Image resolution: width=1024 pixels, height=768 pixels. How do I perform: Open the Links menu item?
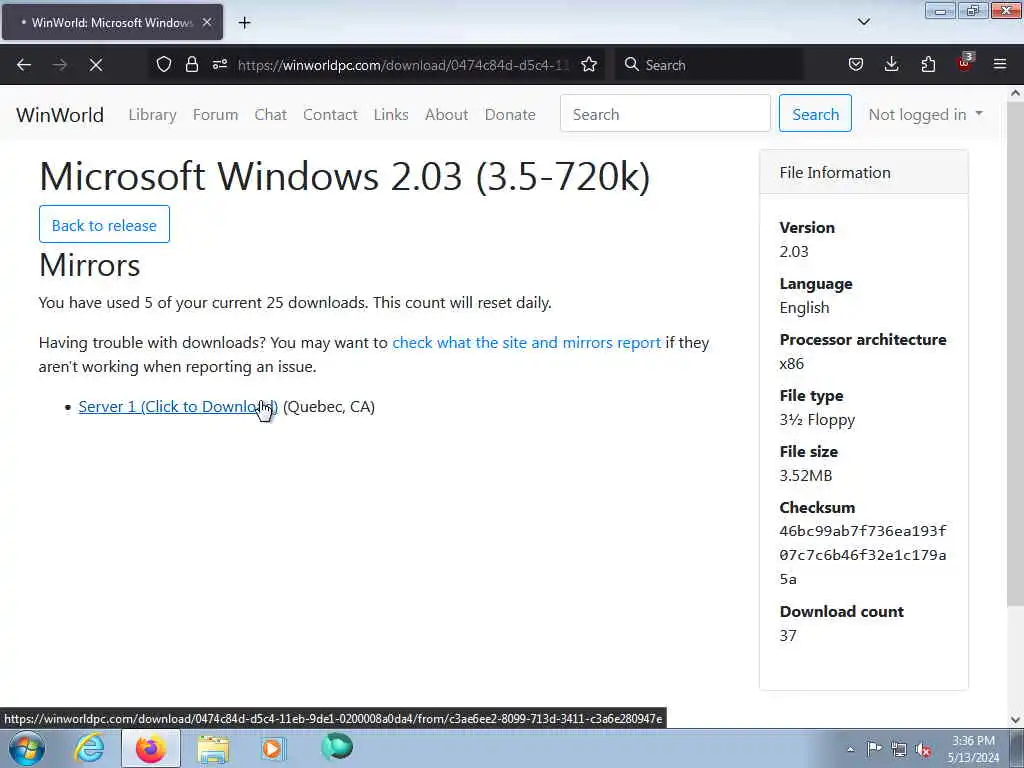pos(391,115)
